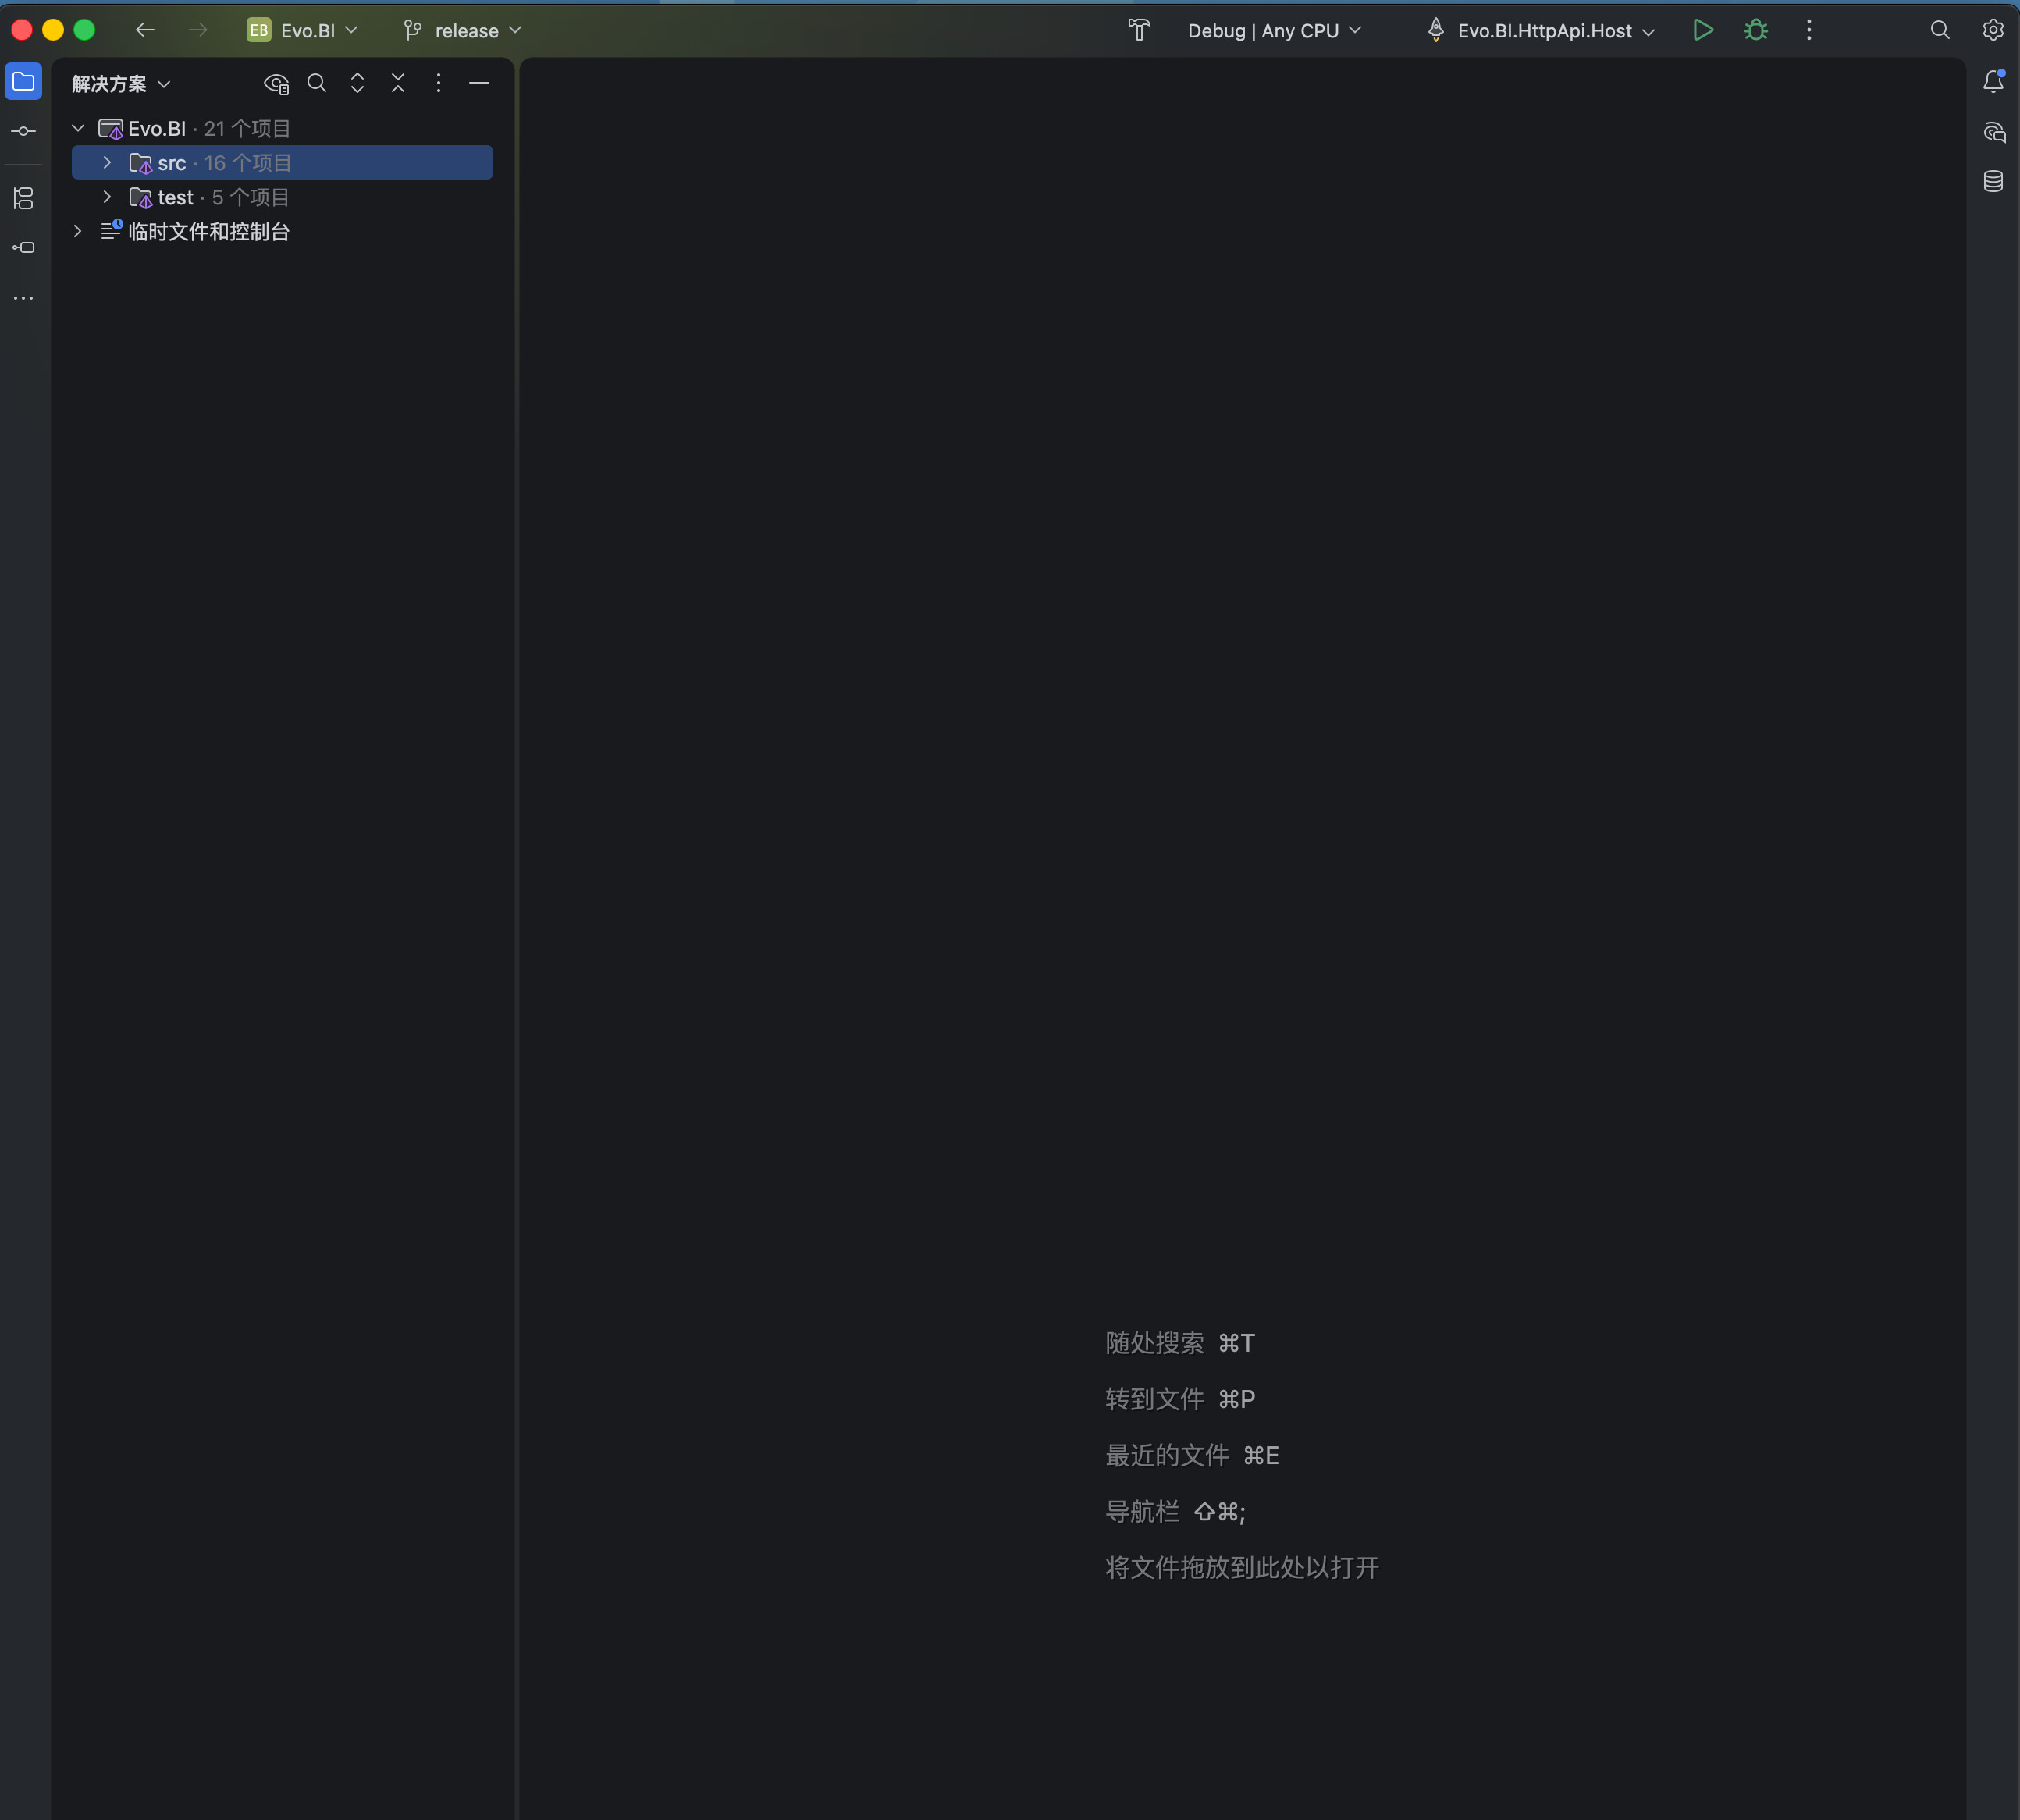Click the rocket icon beside Evo.BI.HttpApi.Host
The height and width of the screenshot is (1820, 2020).
click(1436, 30)
